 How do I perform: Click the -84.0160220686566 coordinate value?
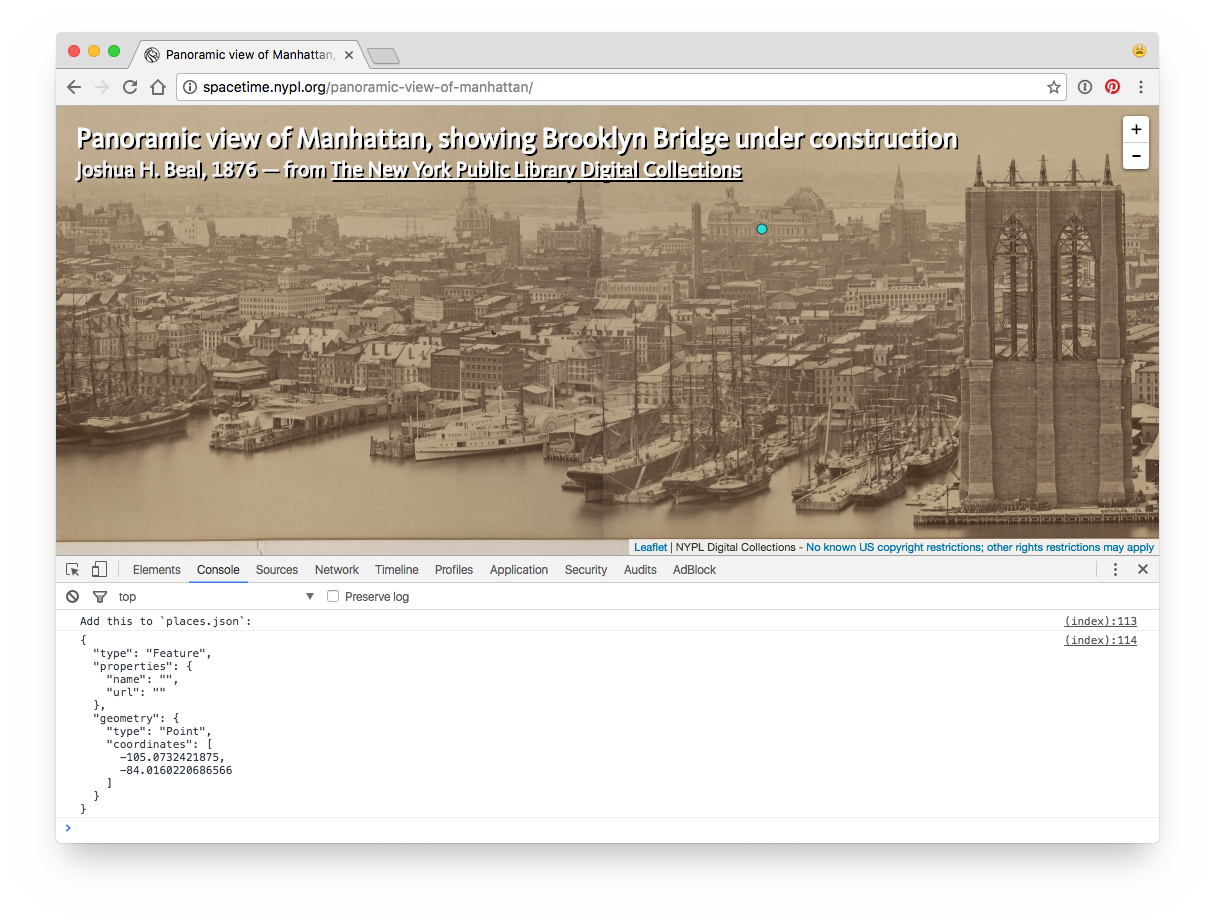[176, 770]
